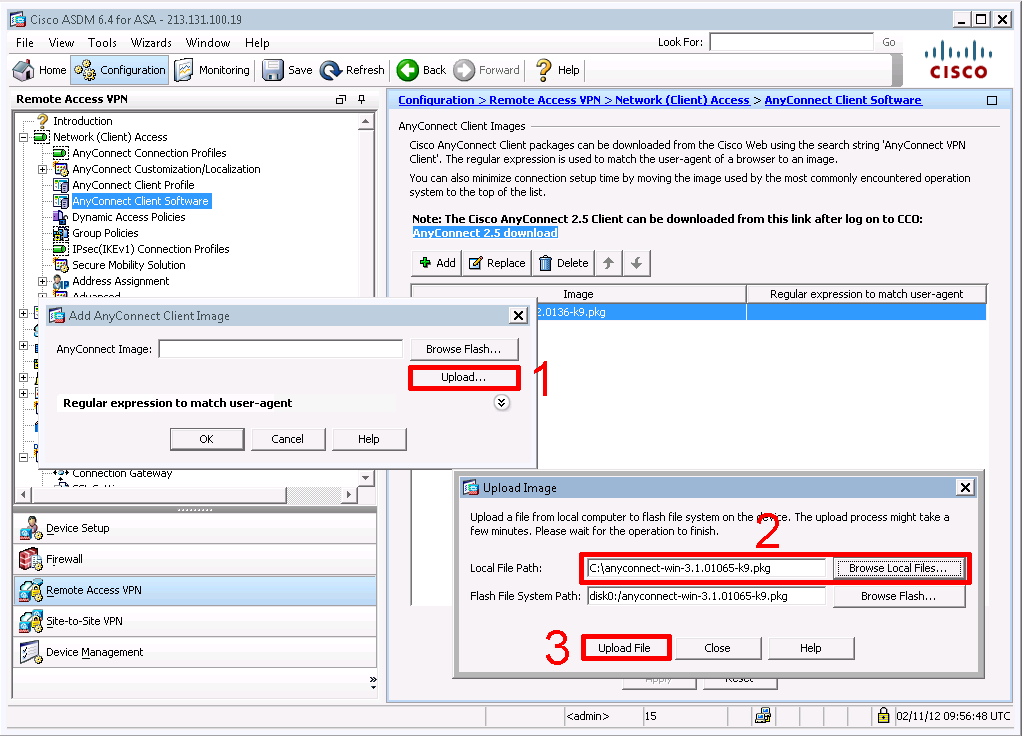Open the Window menu
This screenshot has height=736, width=1022.
[208, 43]
